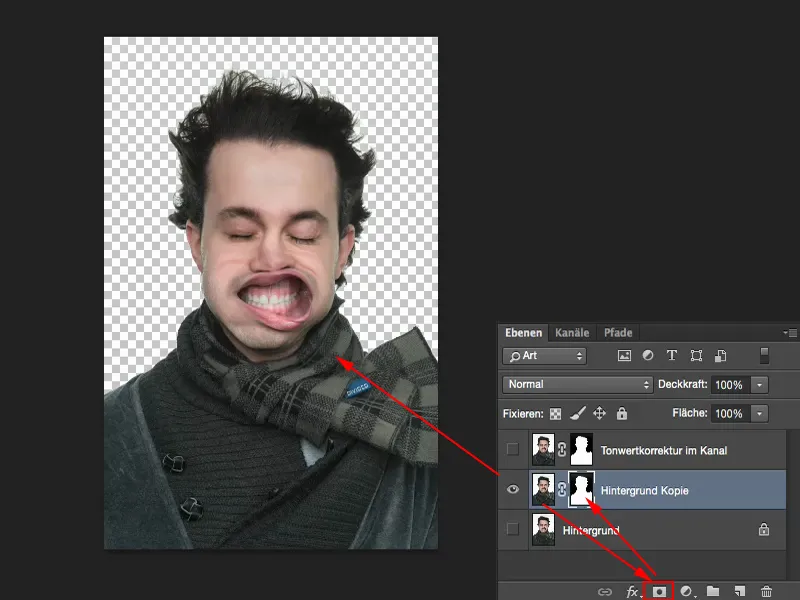Select Tonwertkorrektur im Kanal layer mask thumbnail

581,449
